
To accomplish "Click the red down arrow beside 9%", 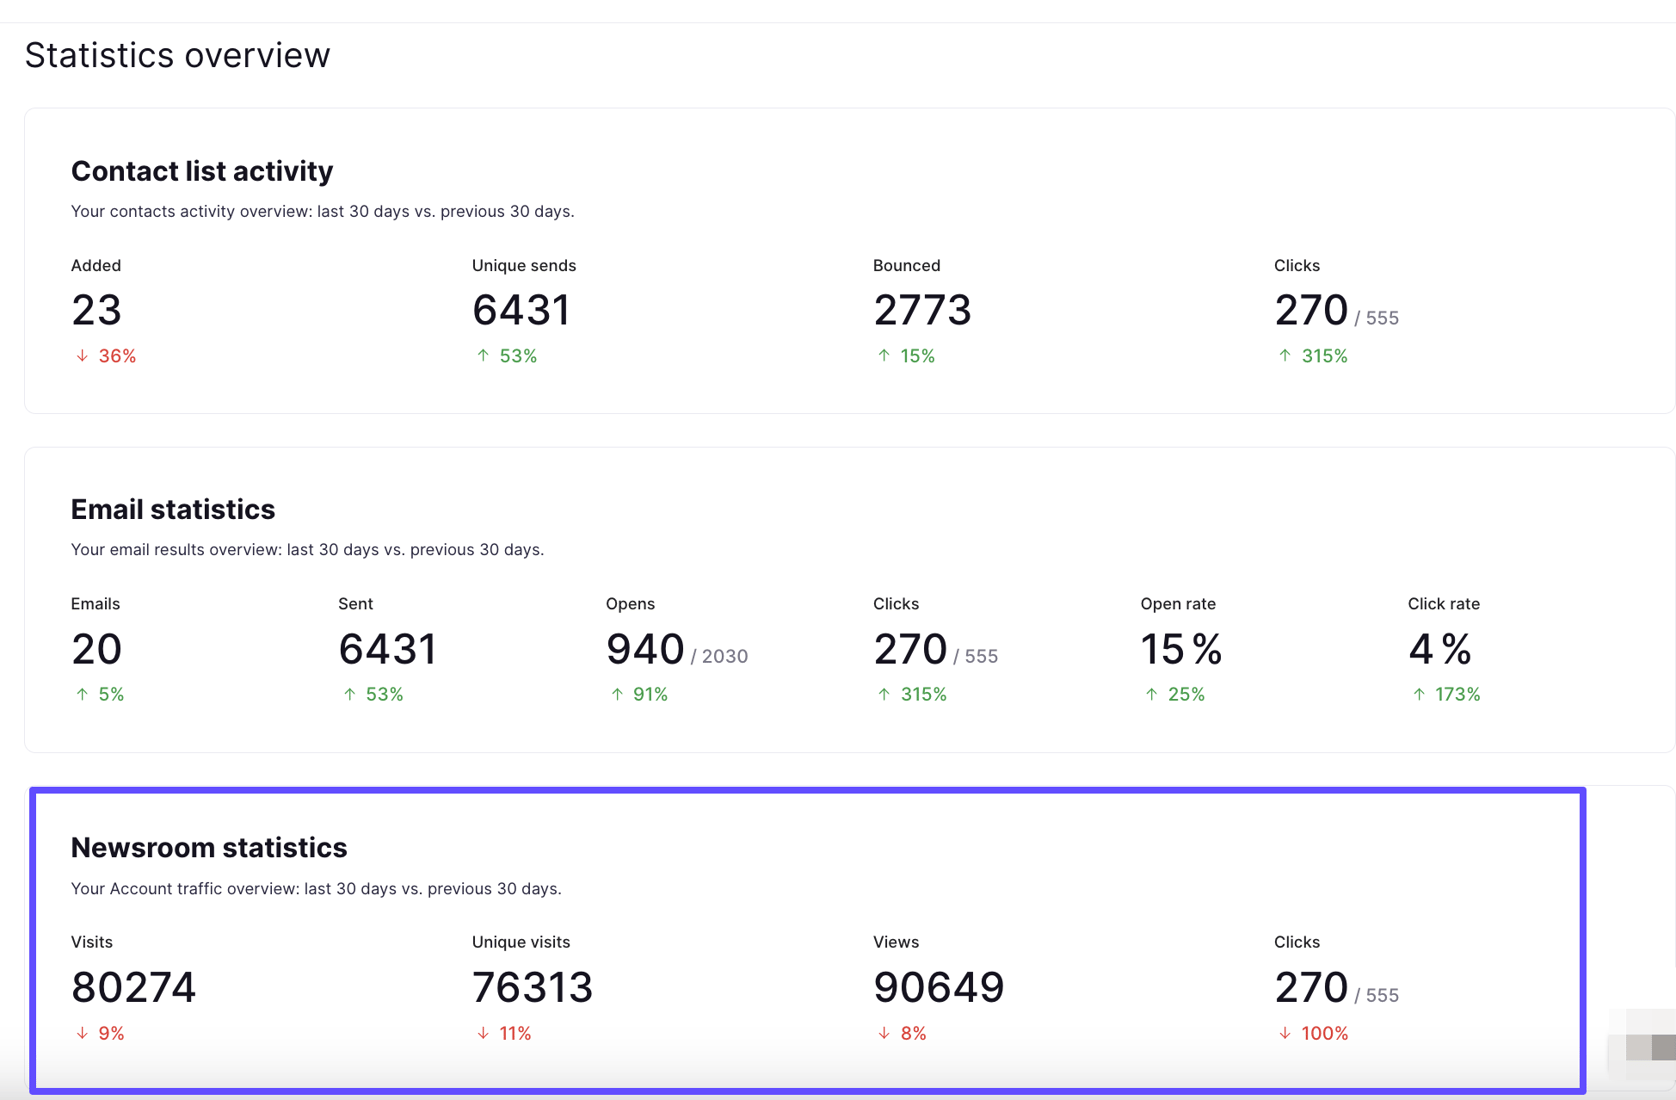I will click(82, 1033).
